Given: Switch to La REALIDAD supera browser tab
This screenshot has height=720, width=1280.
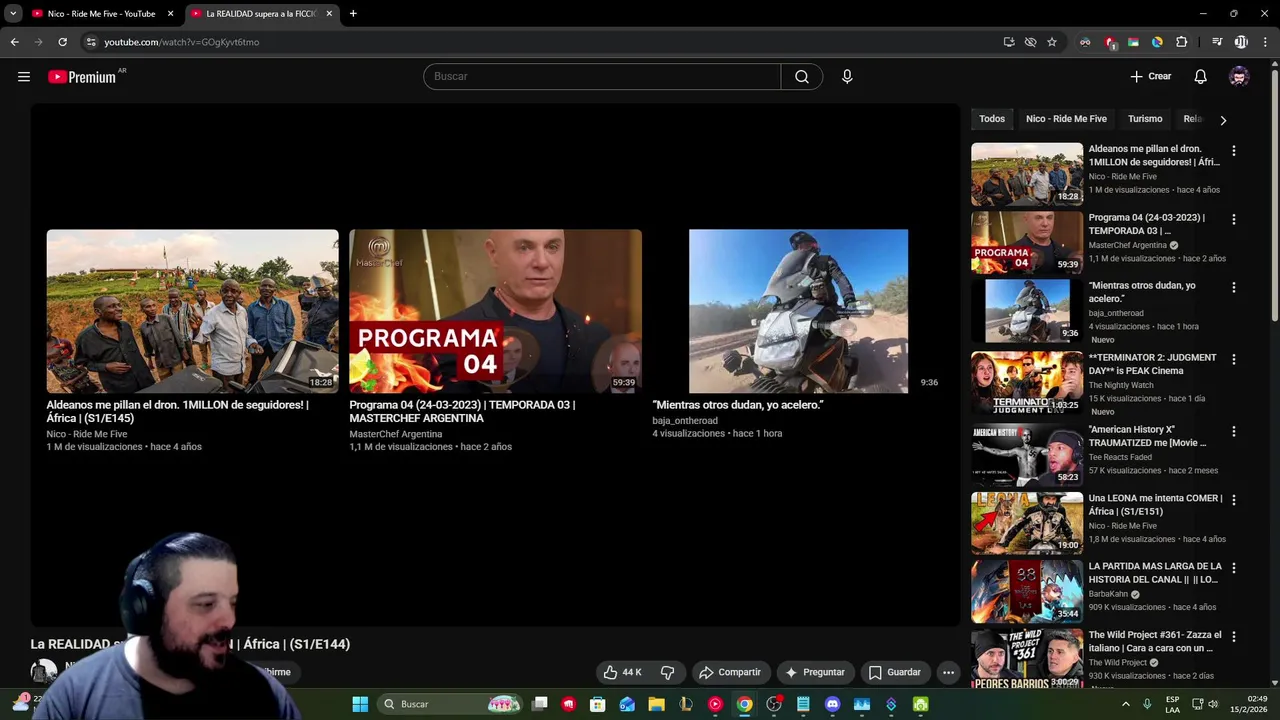Looking at the screenshot, I should [x=261, y=14].
